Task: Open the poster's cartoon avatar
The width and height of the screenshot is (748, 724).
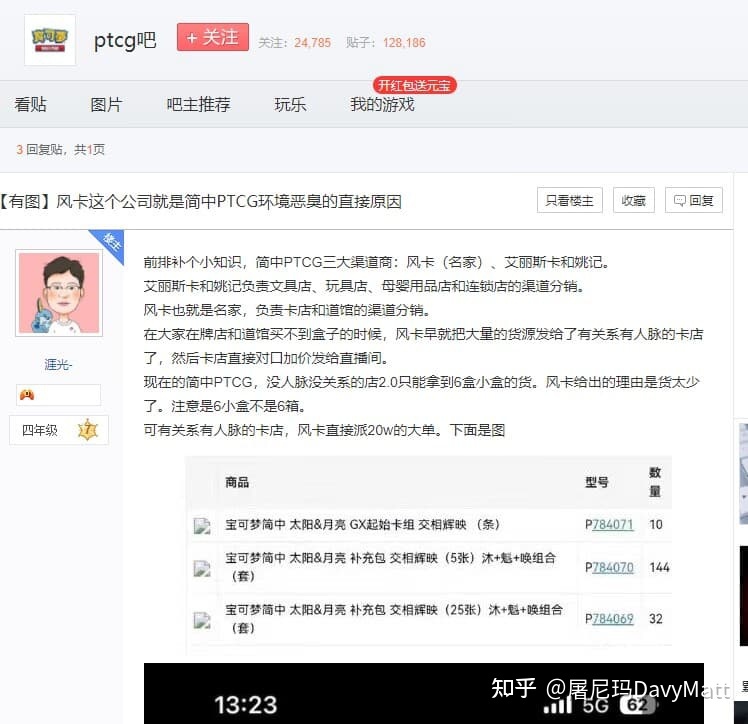Action: [x=59, y=293]
